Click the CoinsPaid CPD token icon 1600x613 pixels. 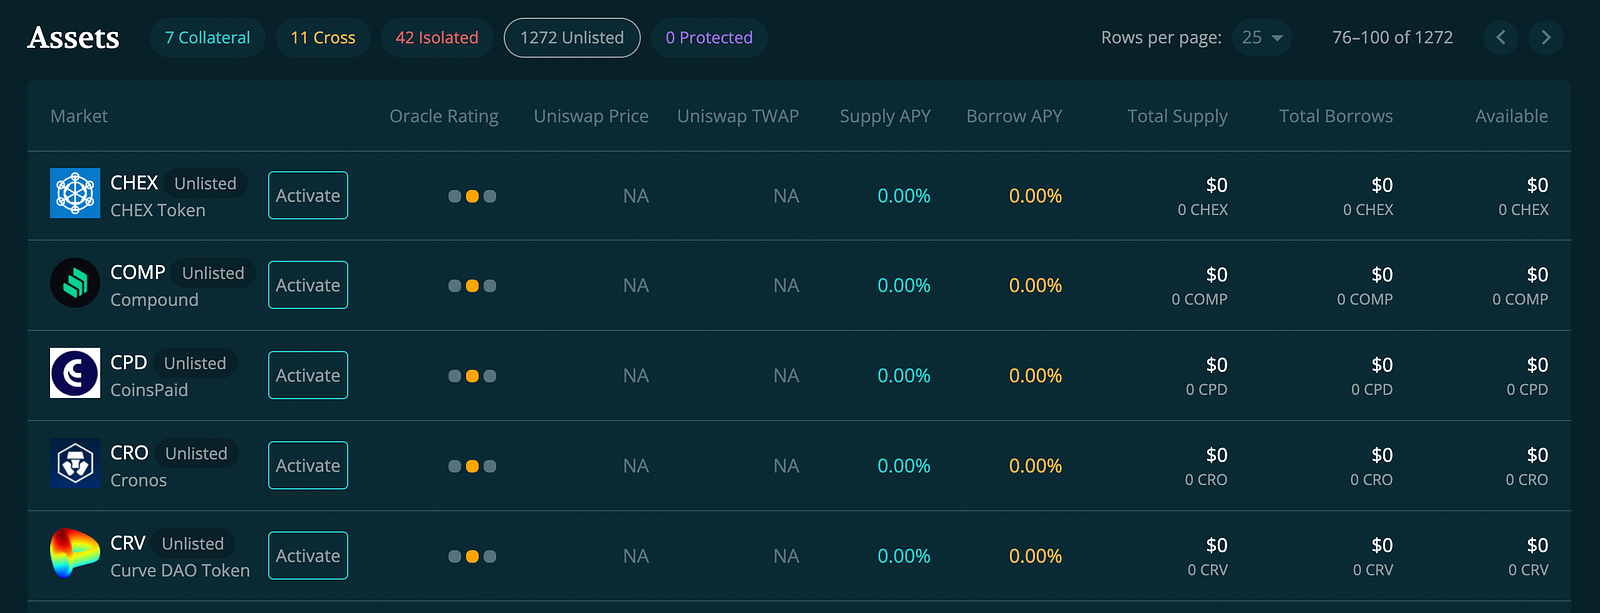(75, 373)
